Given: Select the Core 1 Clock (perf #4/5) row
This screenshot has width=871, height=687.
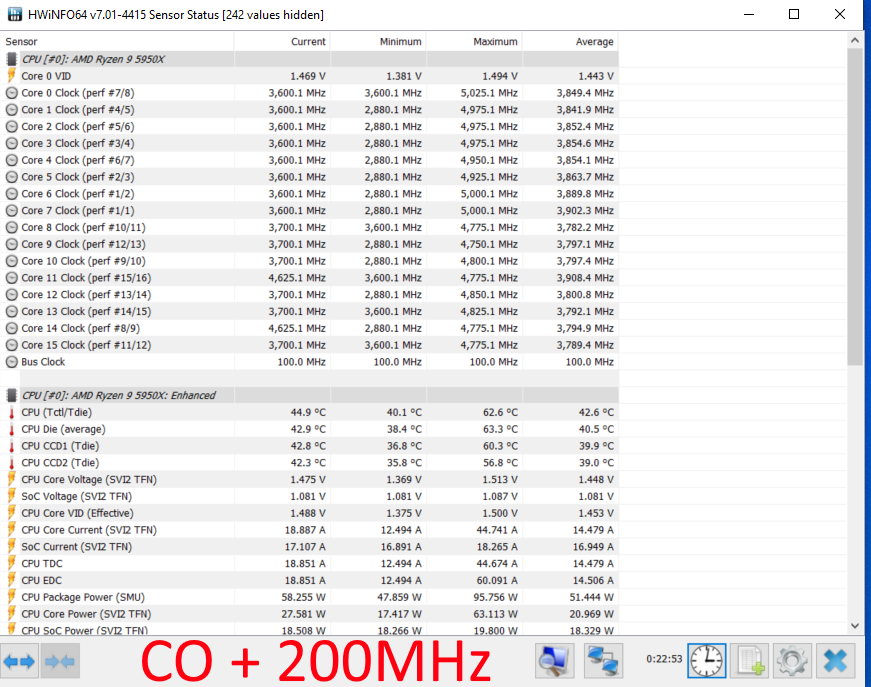Looking at the screenshot, I should pyautogui.click(x=309, y=109).
